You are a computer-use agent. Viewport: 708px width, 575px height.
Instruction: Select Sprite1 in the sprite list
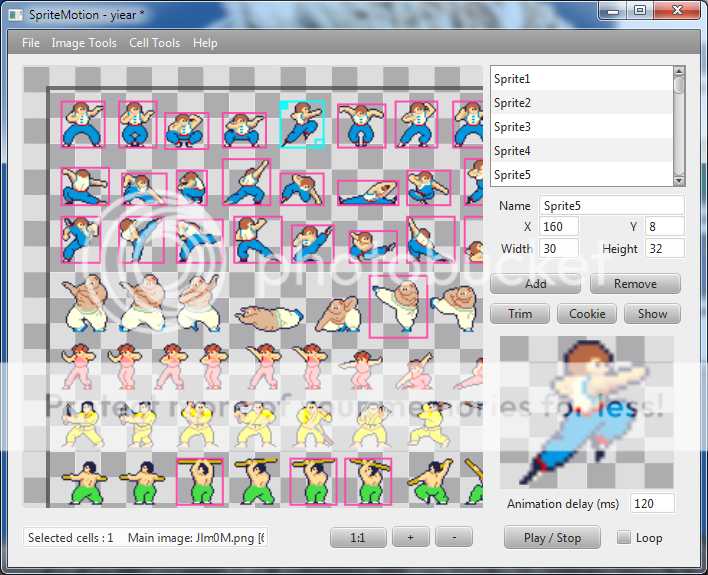click(582, 79)
